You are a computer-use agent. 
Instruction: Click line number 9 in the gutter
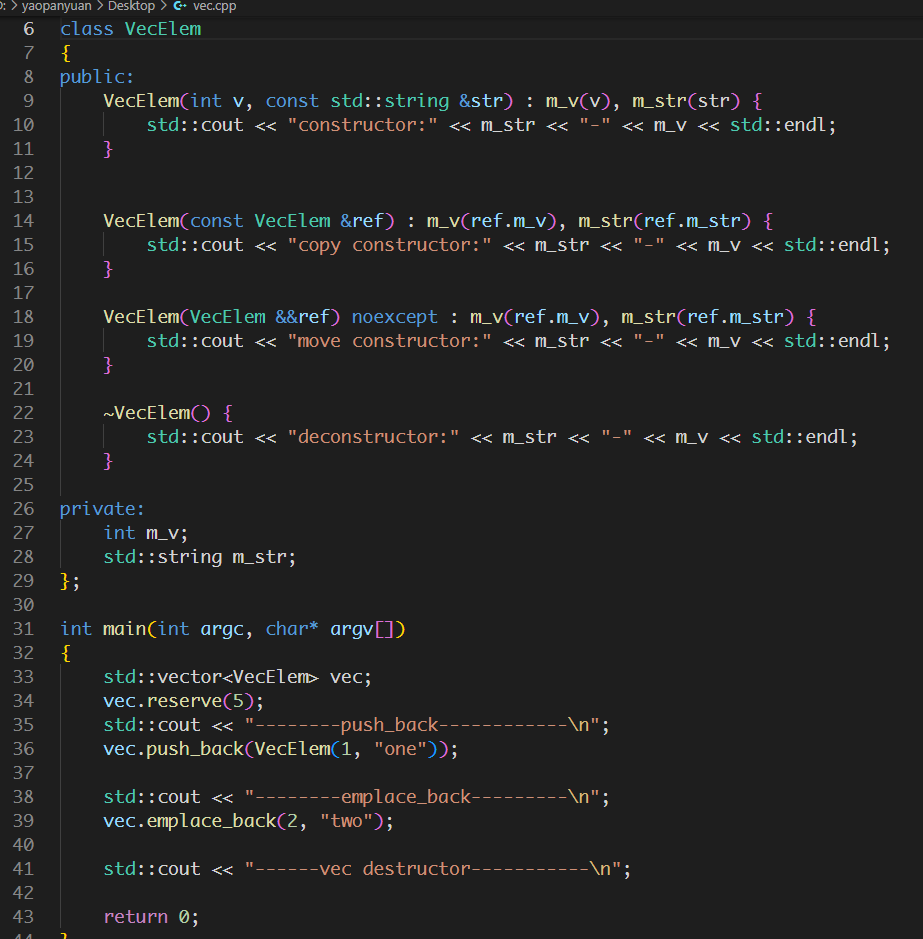click(x=29, y=101)
